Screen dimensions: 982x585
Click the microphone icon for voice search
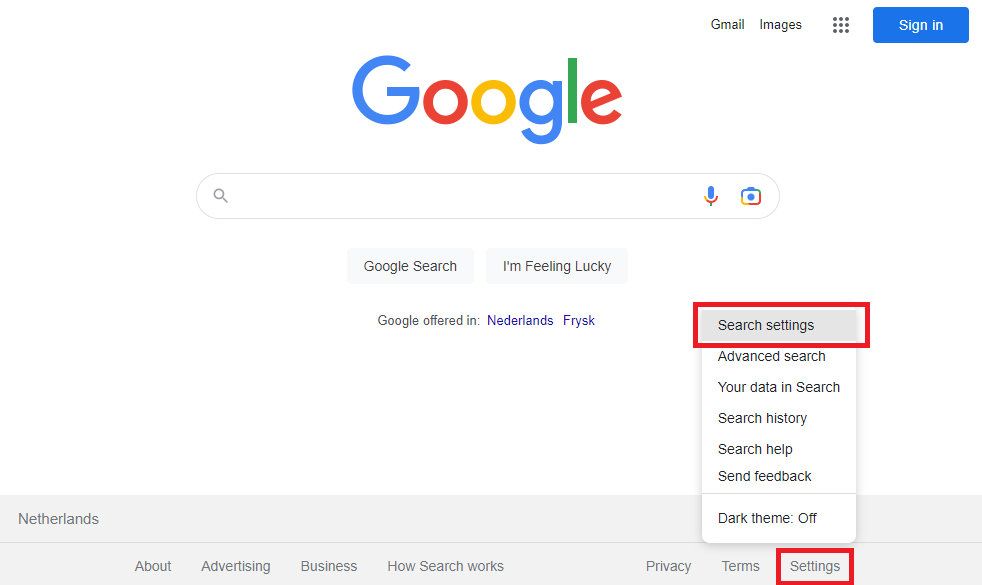[x=710, y=195]
